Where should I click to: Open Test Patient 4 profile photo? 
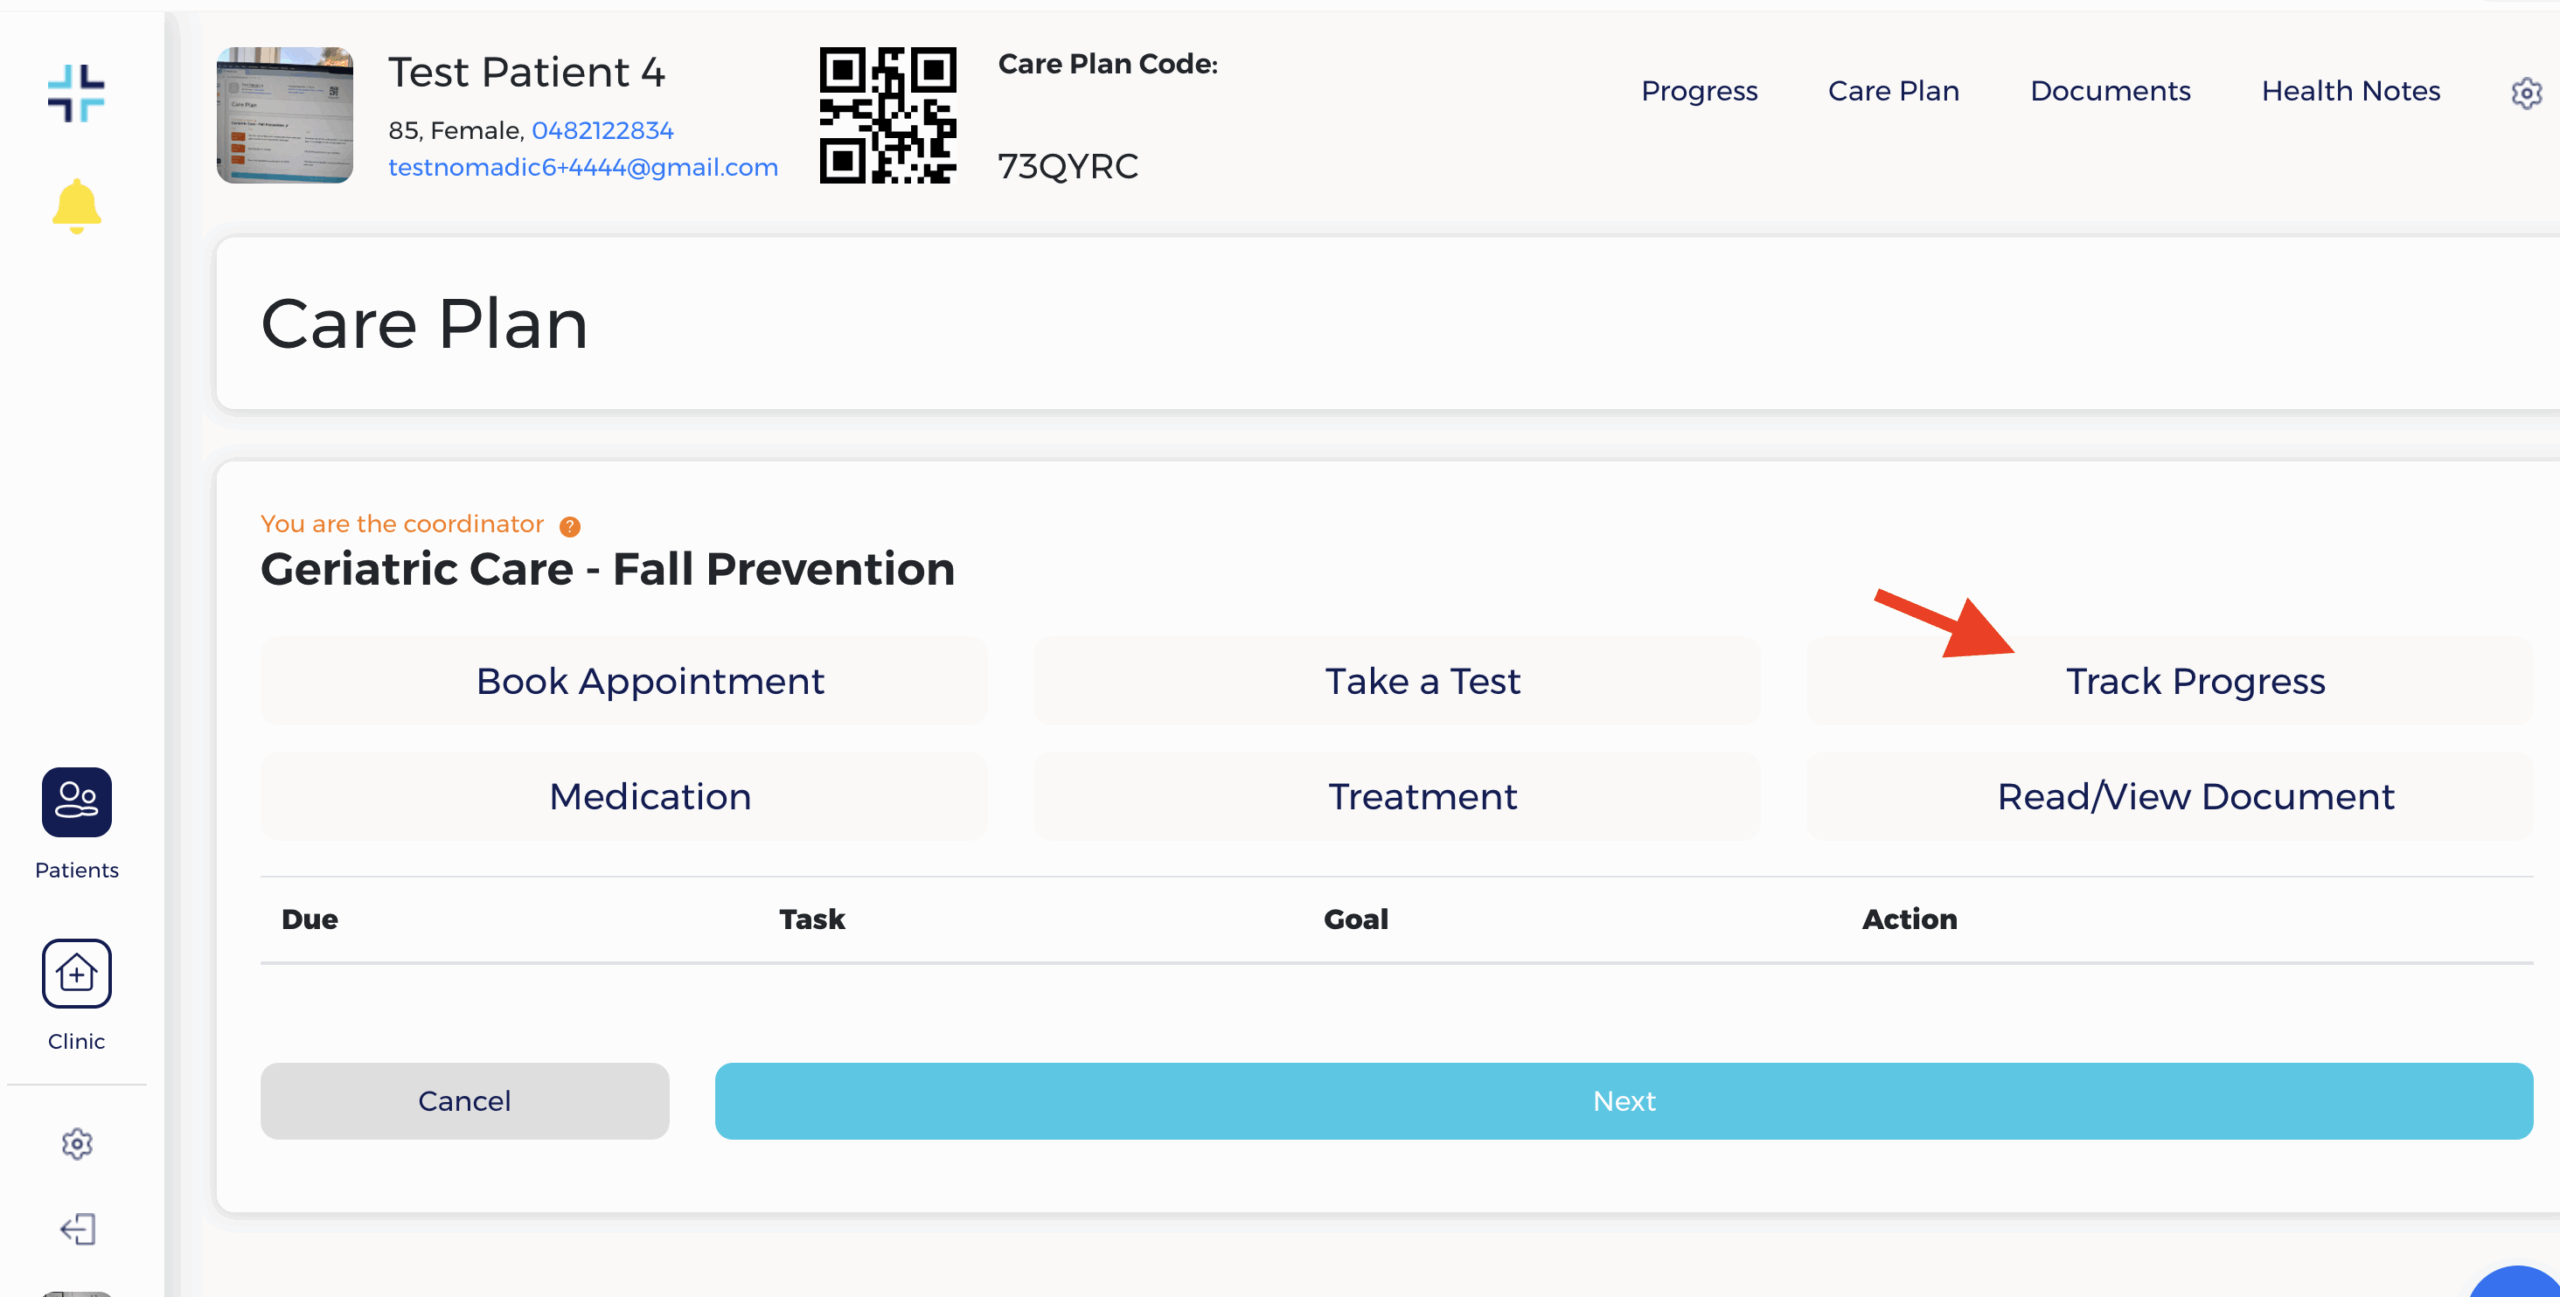click(285, 115)
